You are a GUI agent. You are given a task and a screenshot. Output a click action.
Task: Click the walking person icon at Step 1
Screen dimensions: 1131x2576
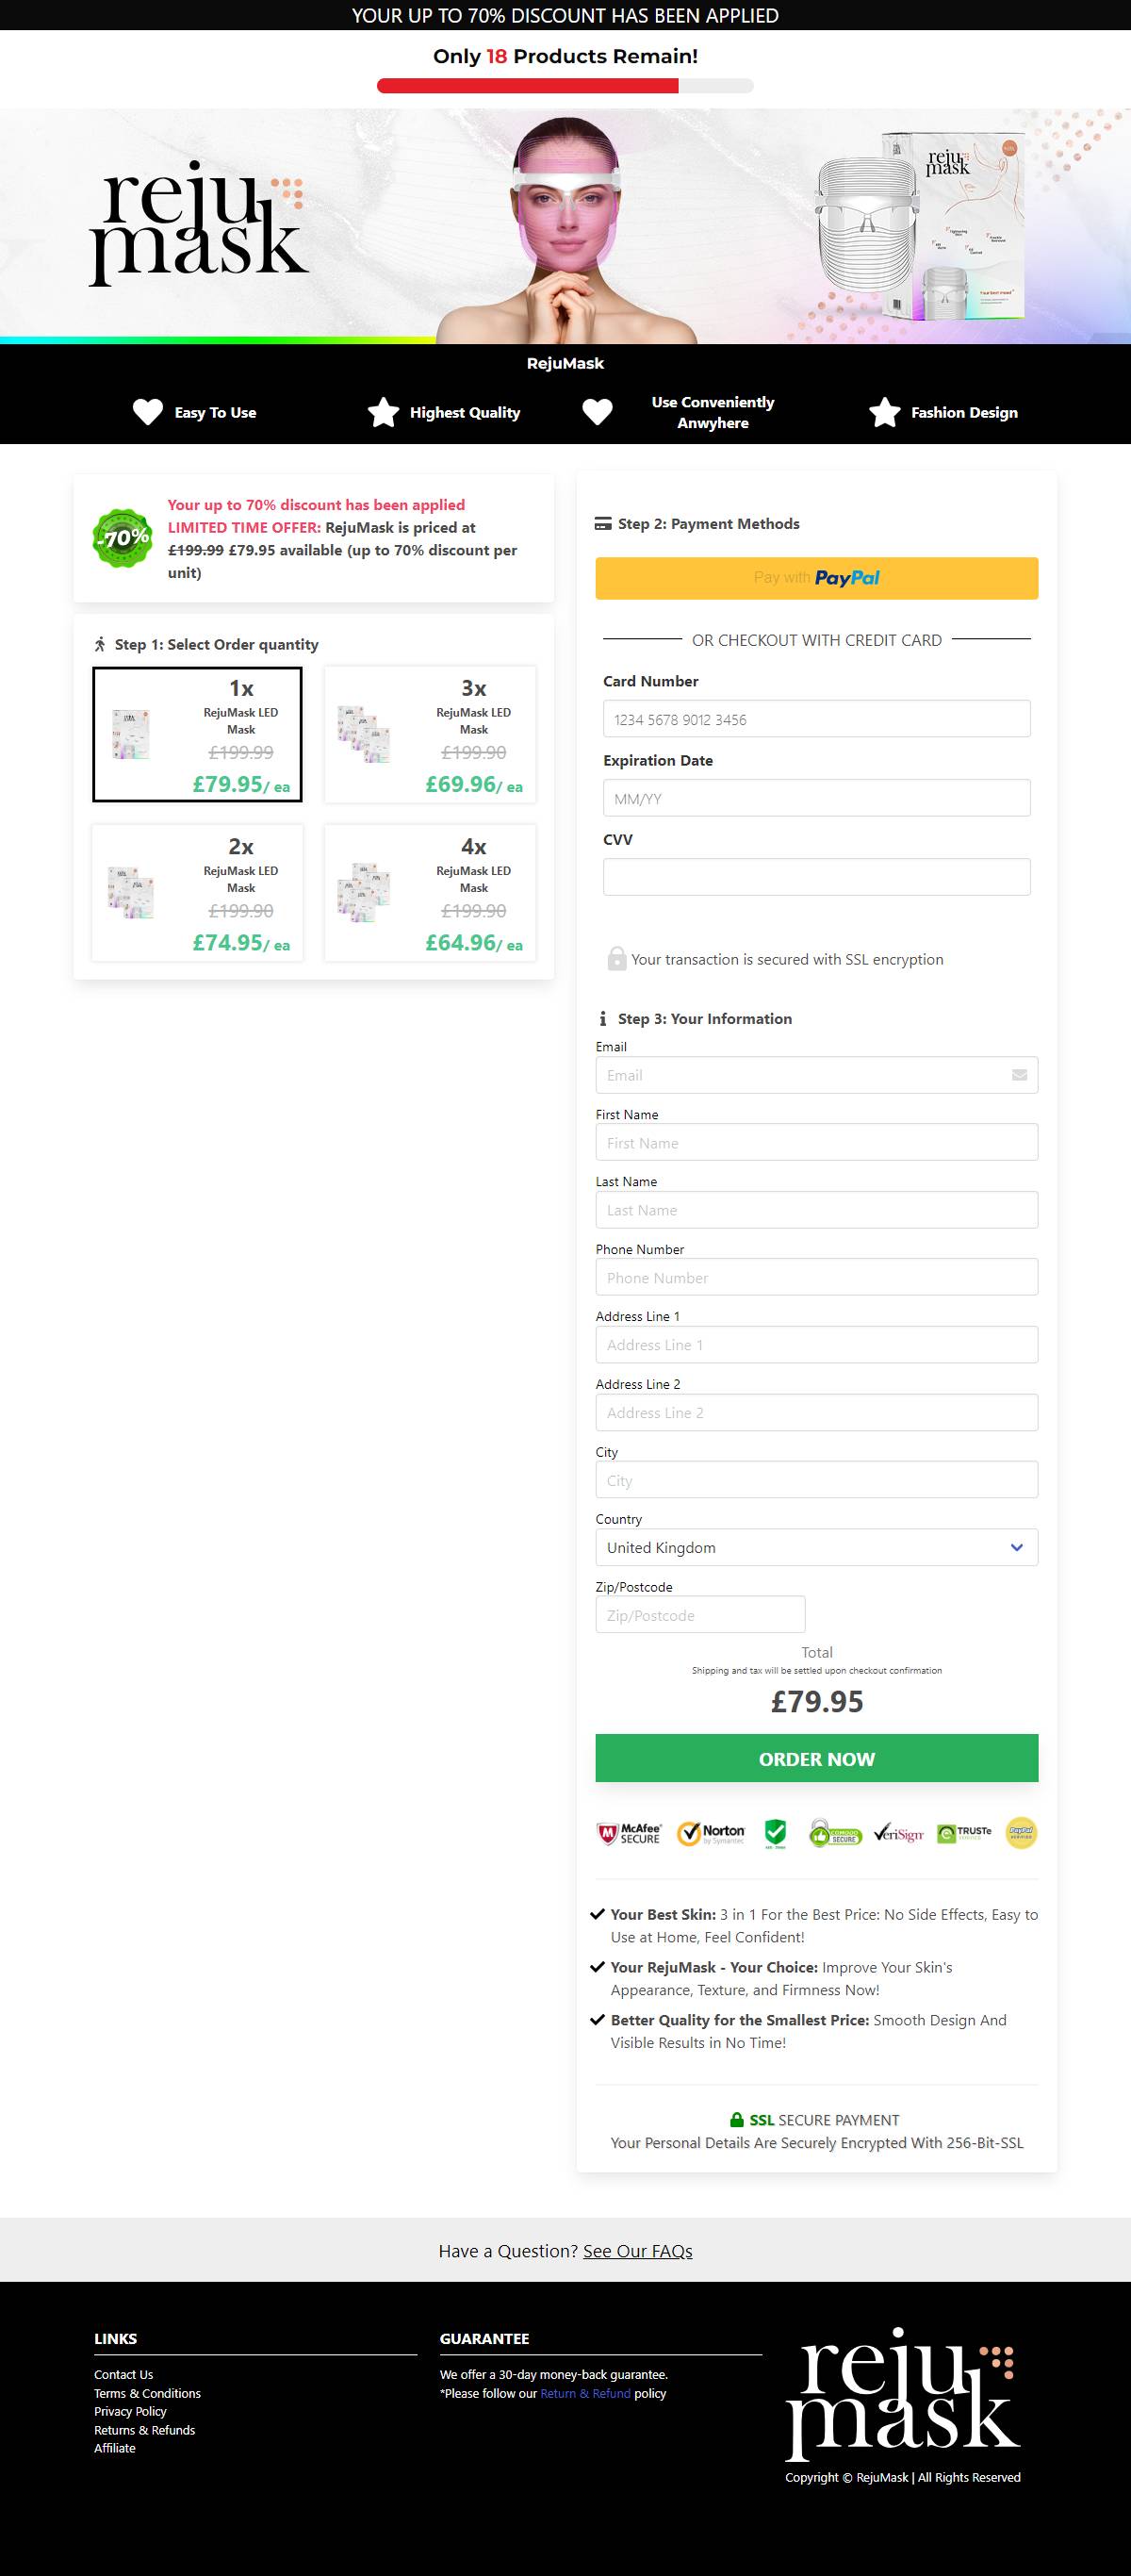pyautogui.click(x=100, y=645)
